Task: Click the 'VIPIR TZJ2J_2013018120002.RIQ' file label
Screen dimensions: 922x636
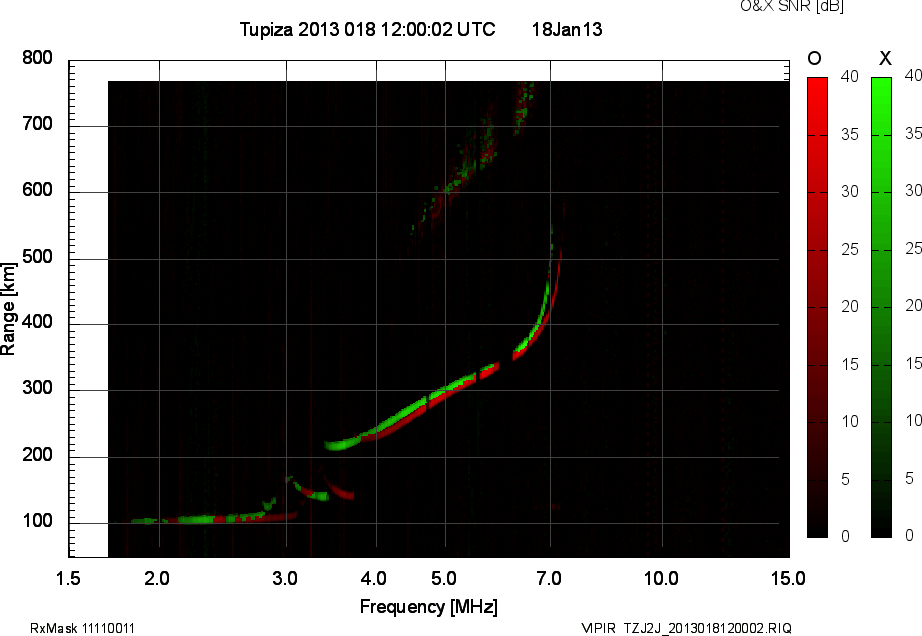Action: point(686,628)
